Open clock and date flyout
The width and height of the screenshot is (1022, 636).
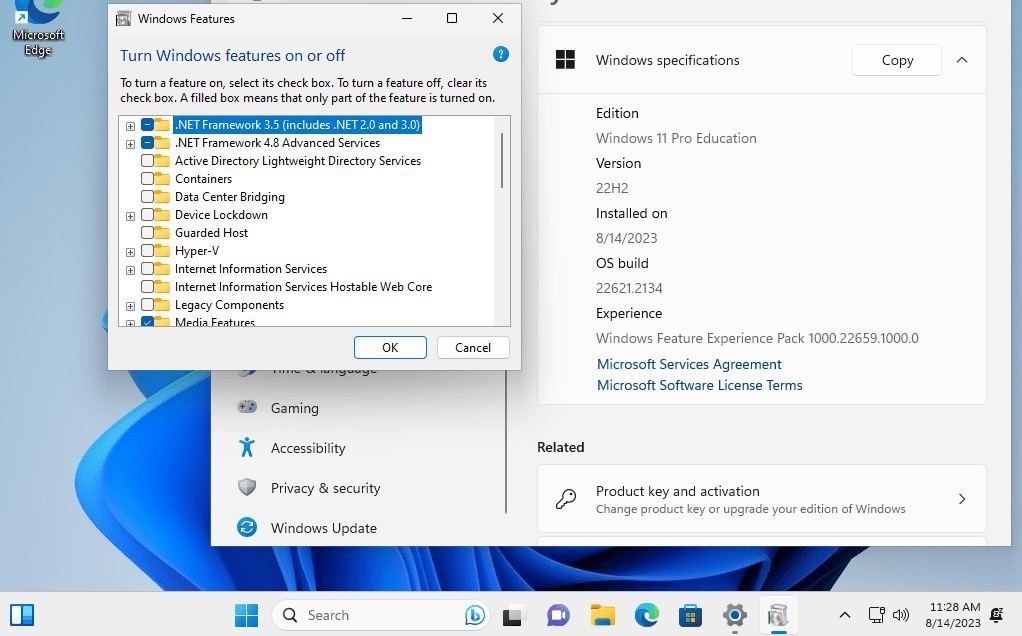954,614
